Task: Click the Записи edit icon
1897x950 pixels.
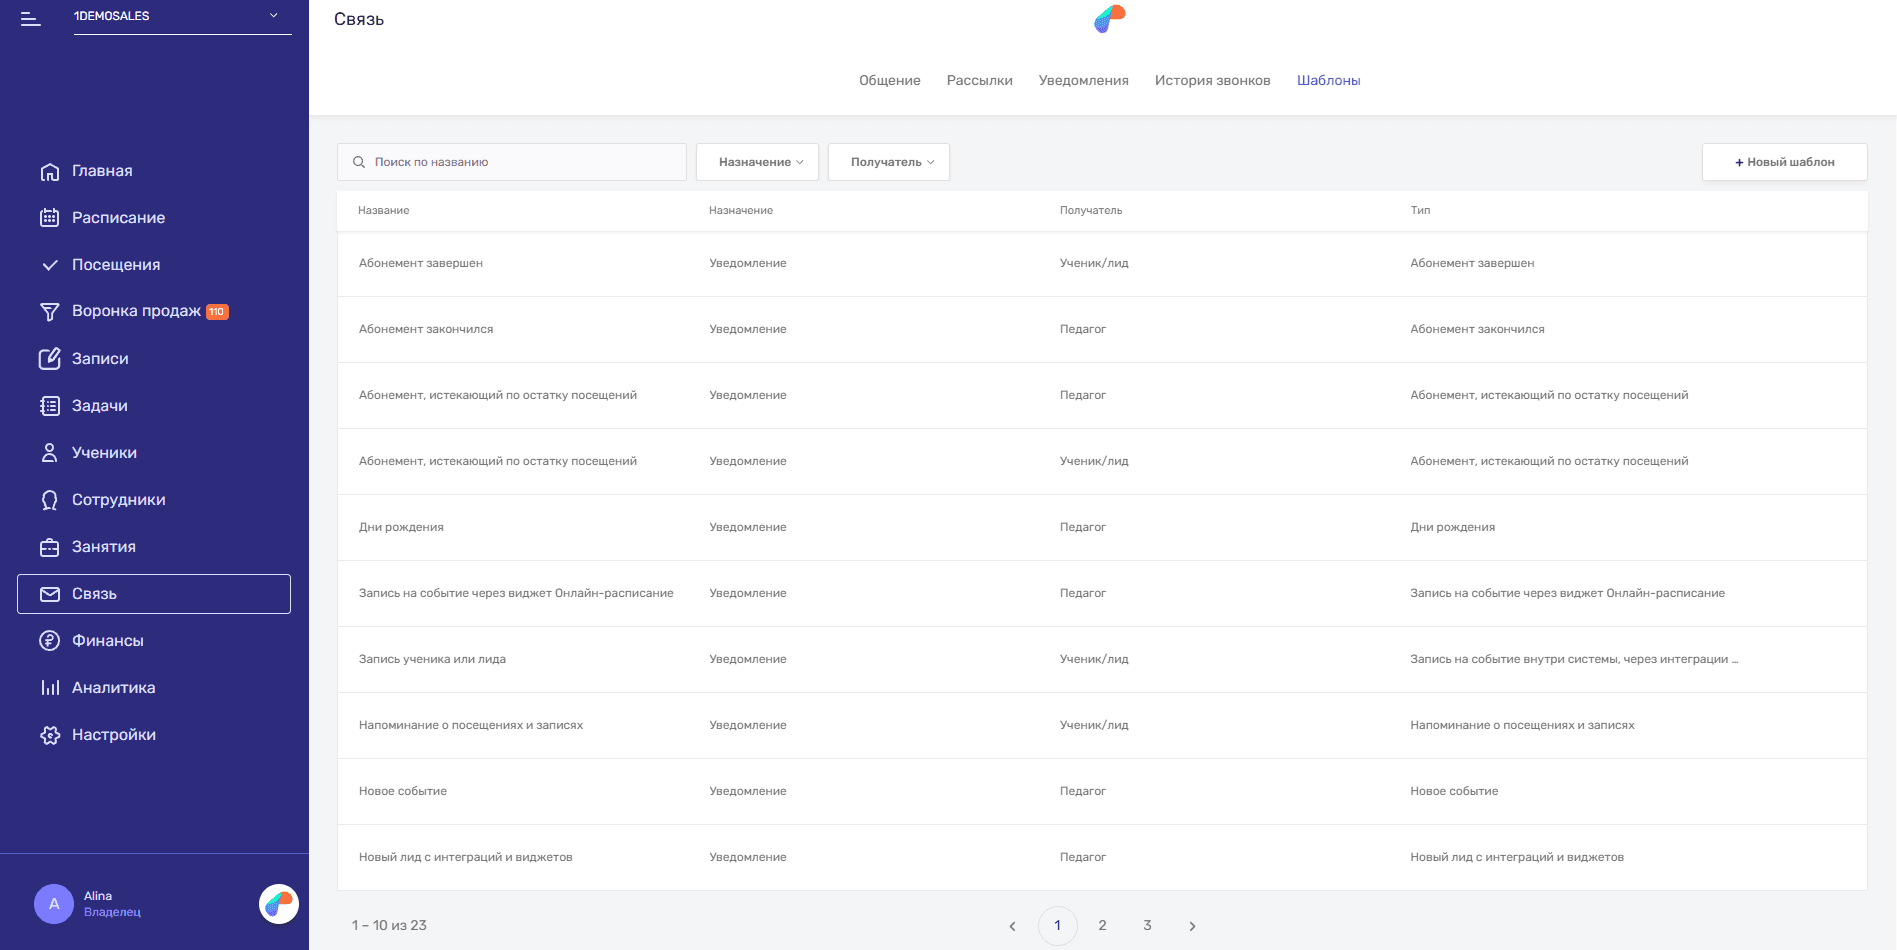Action: (50, 359)
